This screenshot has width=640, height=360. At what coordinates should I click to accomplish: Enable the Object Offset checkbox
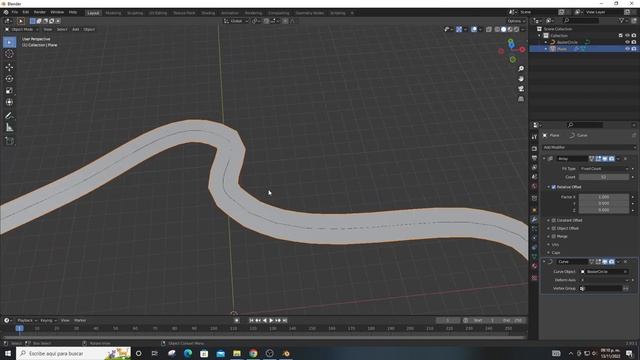pyautogui.click(x=554, y=228)
